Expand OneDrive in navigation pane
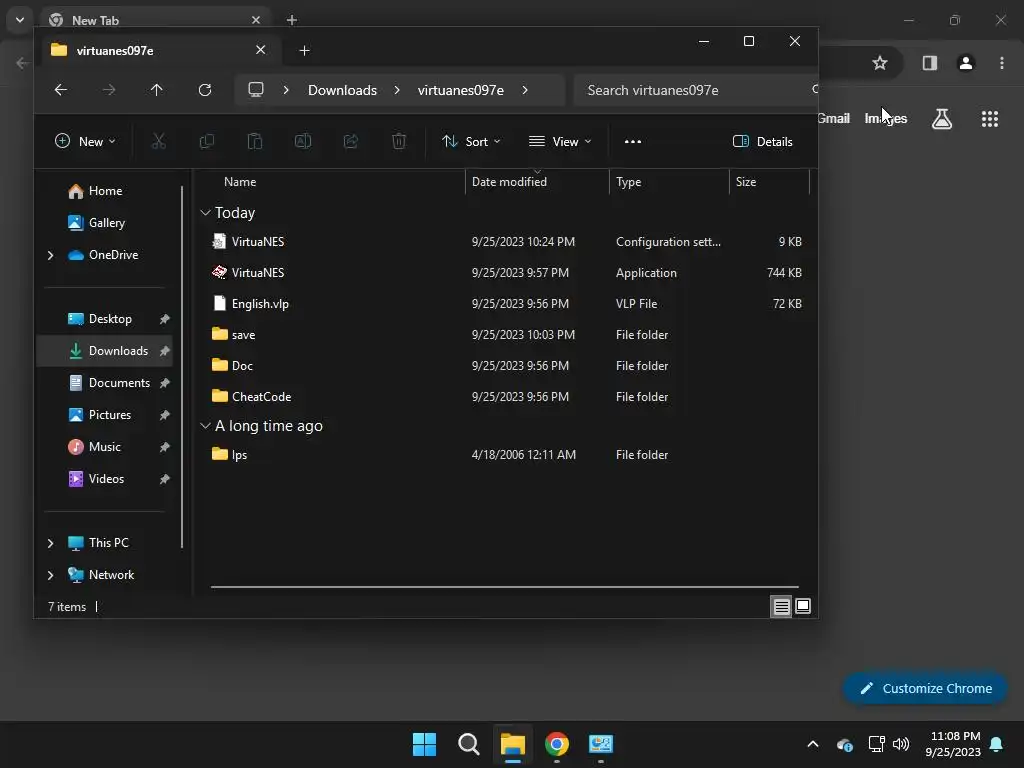The image size is (1024, 768). click(x=50, y=255)
